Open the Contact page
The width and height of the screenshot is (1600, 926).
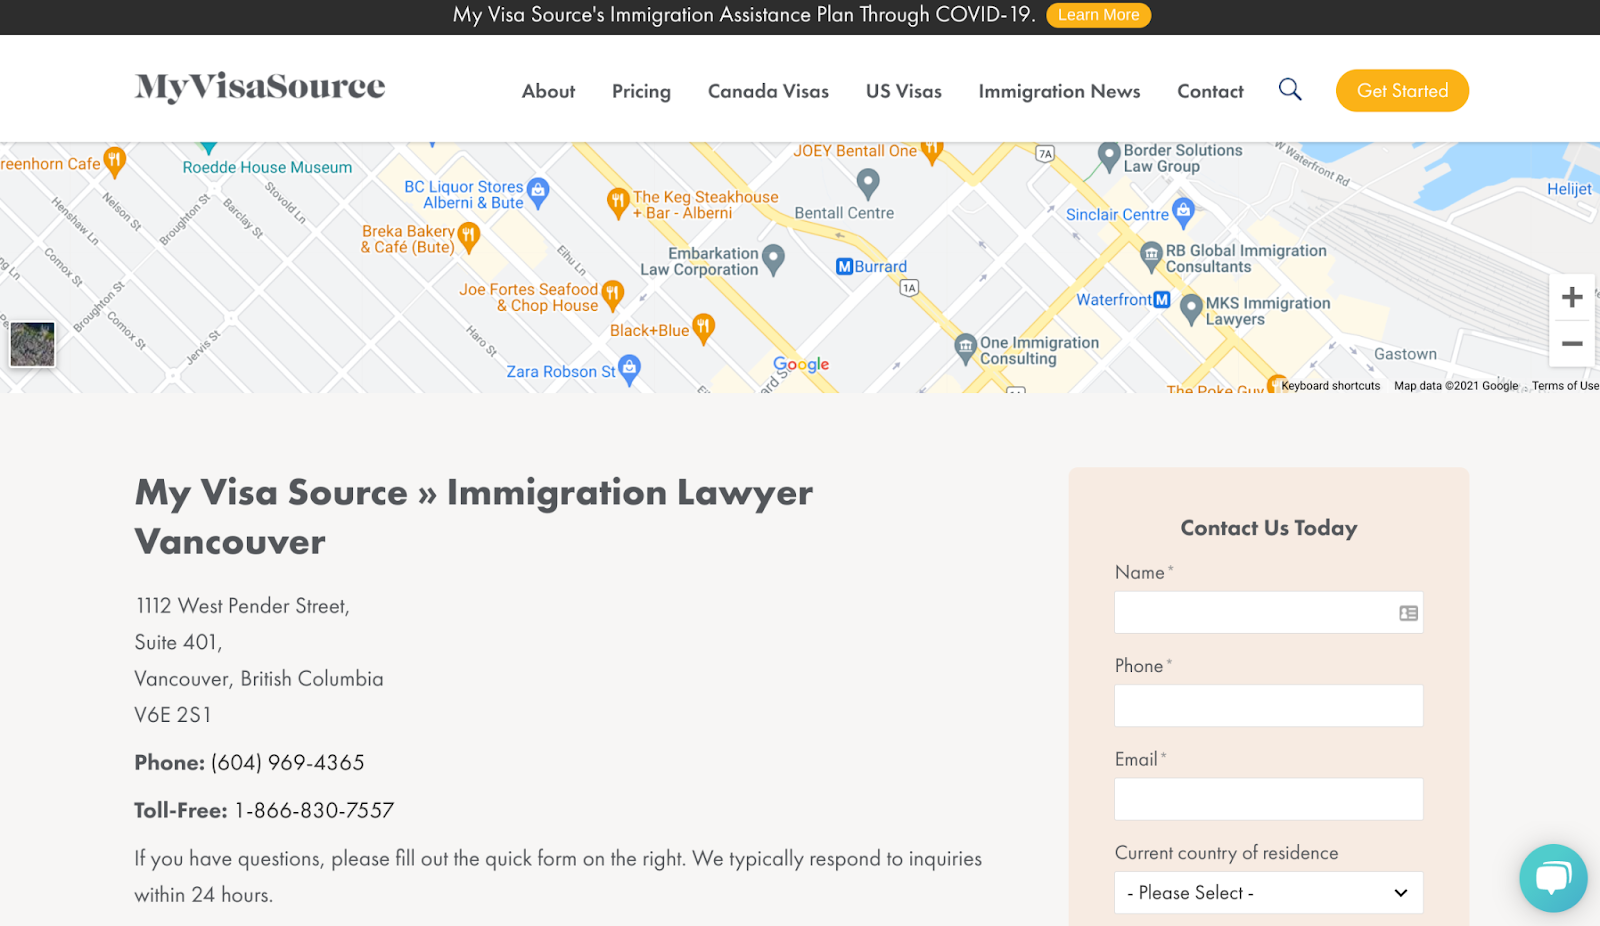point(1210,91)
